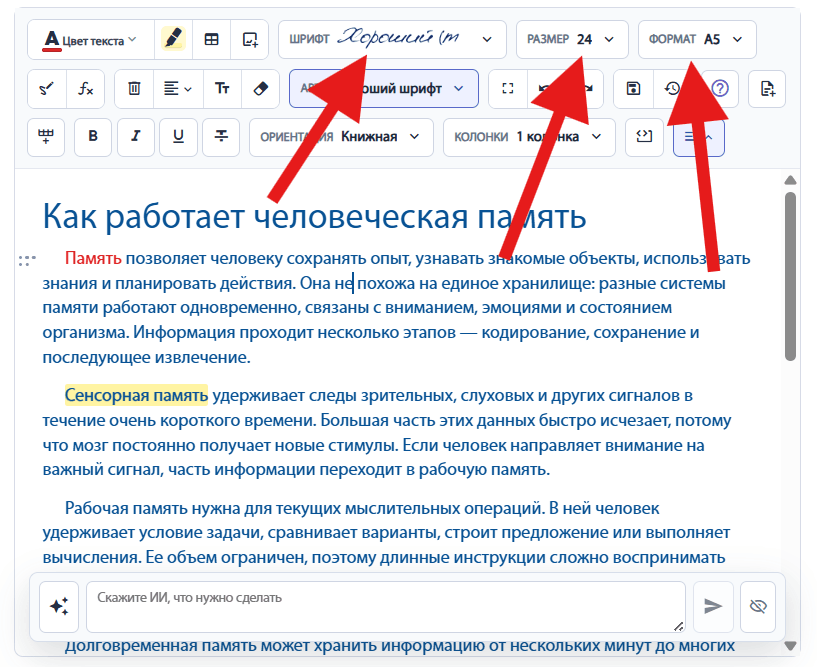Toggle fullscreen mode icon
817x667 pixels.
coord(507,89)
